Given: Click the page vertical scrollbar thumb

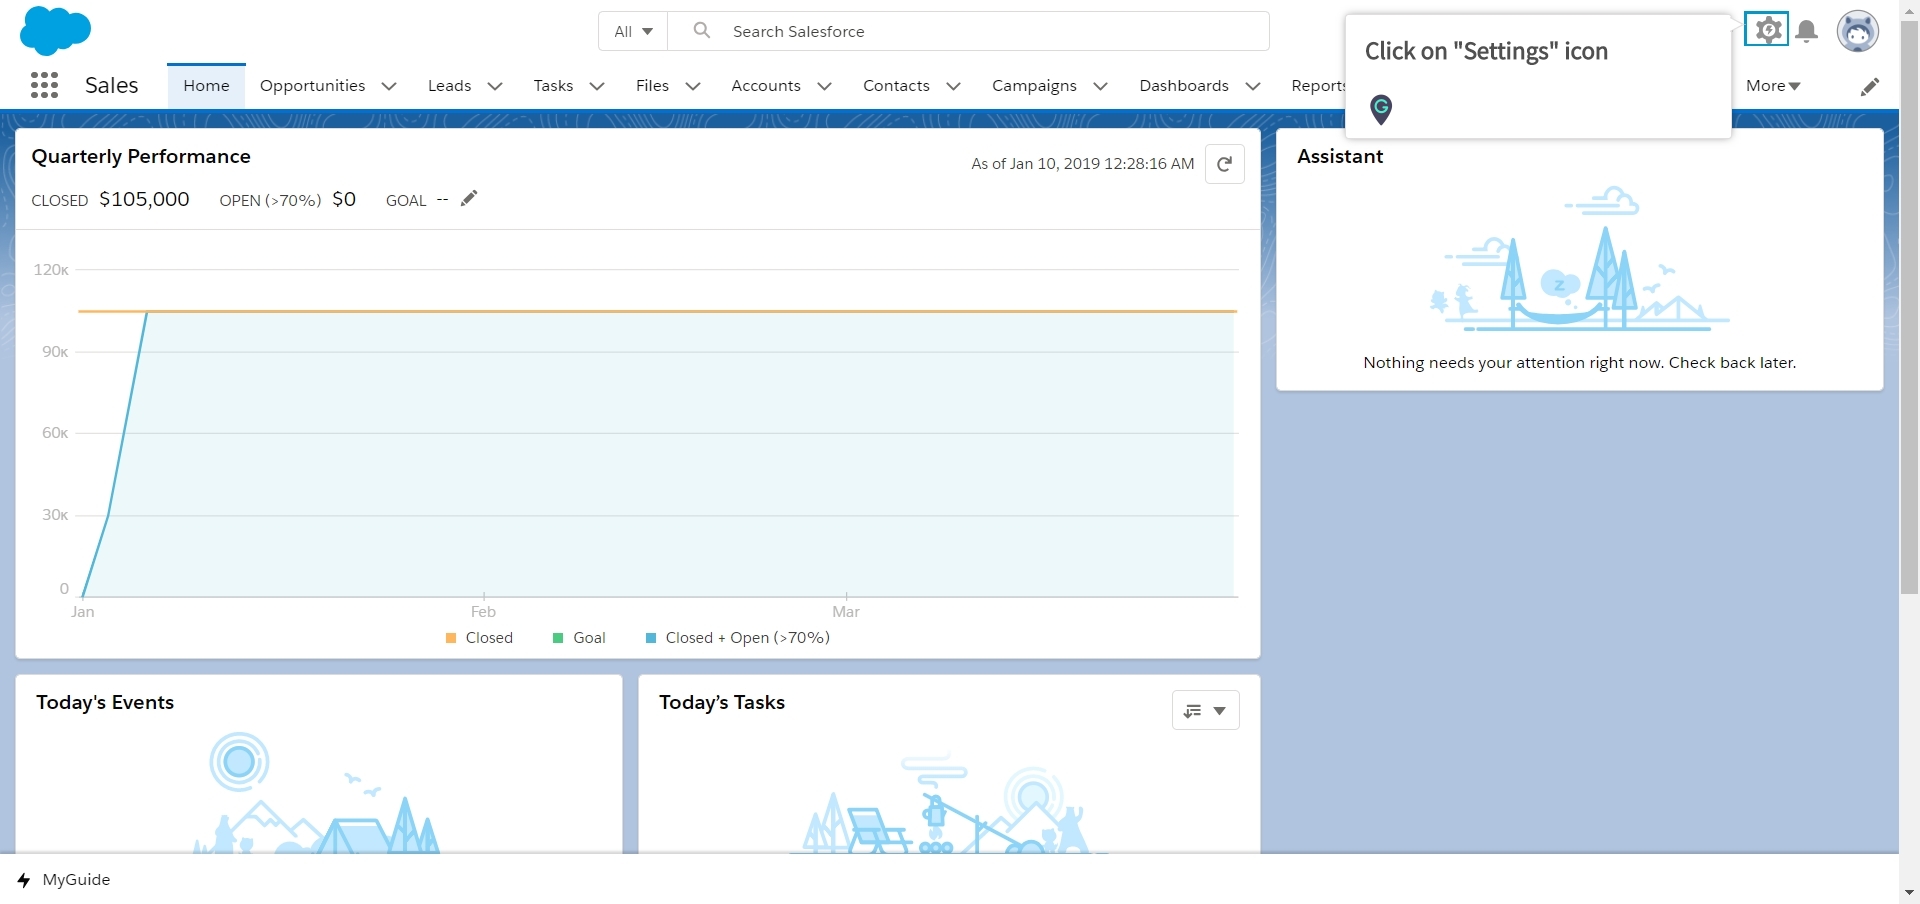Looking at the screenshot, I should click(1909, 306).
